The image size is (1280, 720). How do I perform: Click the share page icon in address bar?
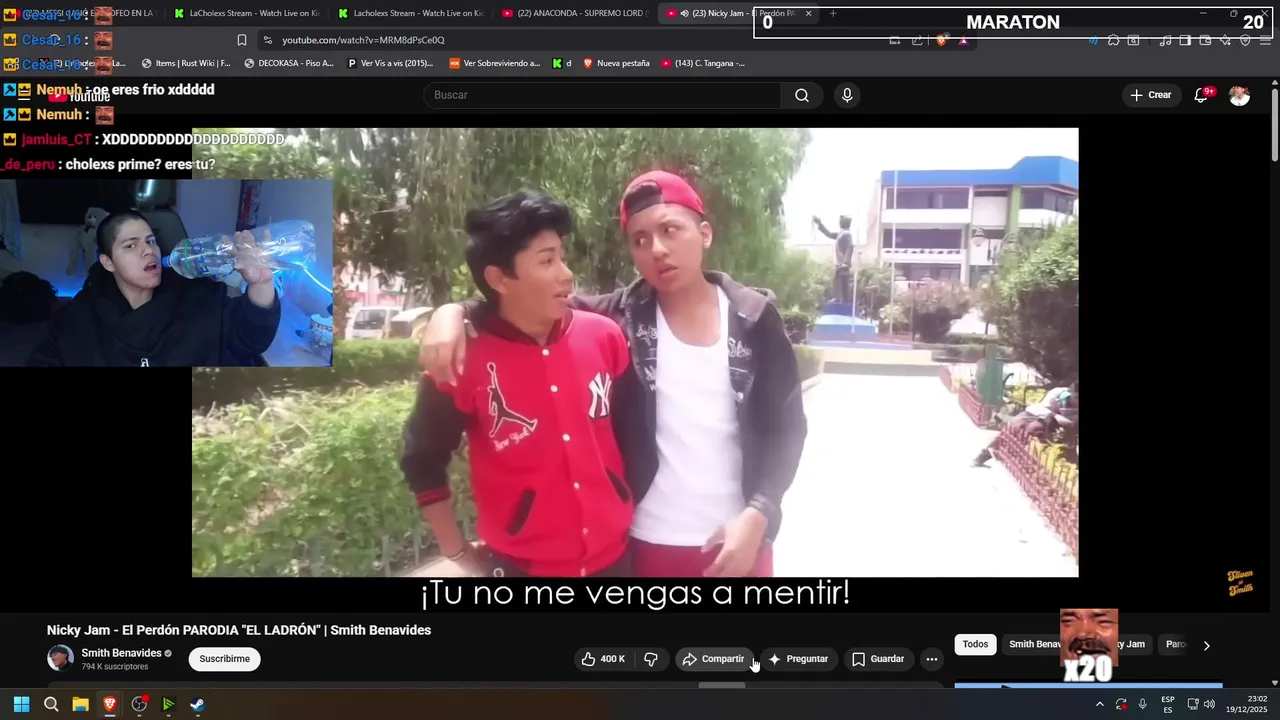(x=917, y=40)
